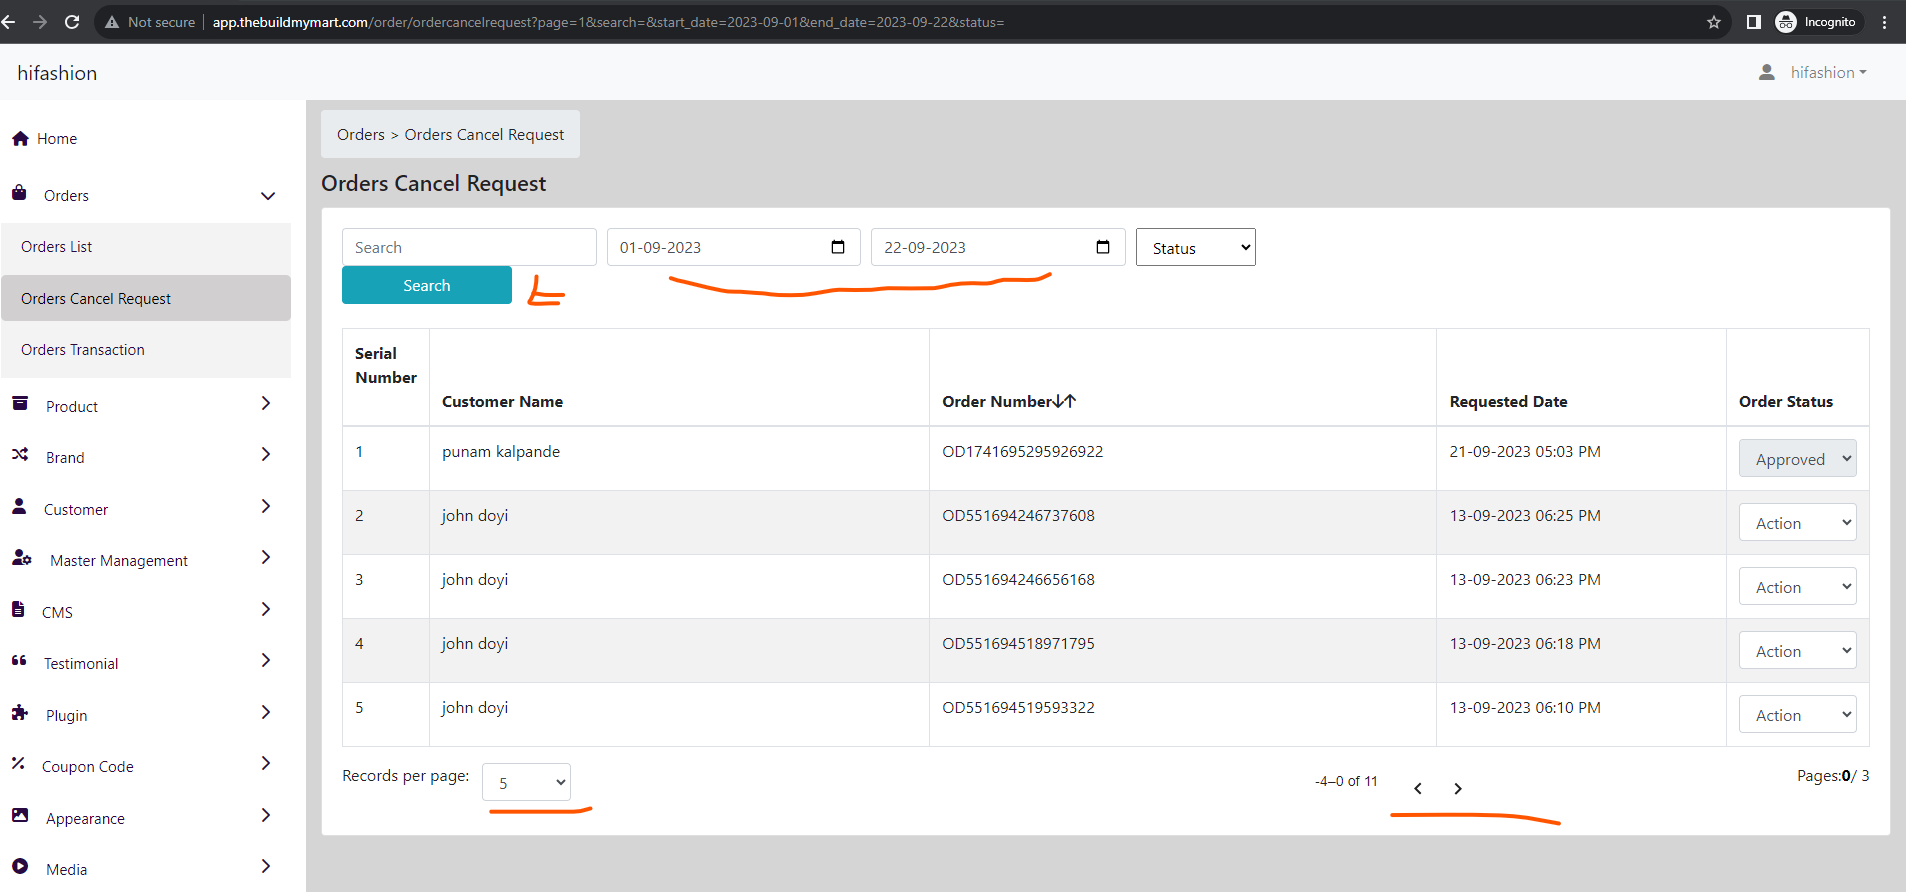1906x892 pixels.
Task: Click the Customer person icon
Action: coord(19,506)
